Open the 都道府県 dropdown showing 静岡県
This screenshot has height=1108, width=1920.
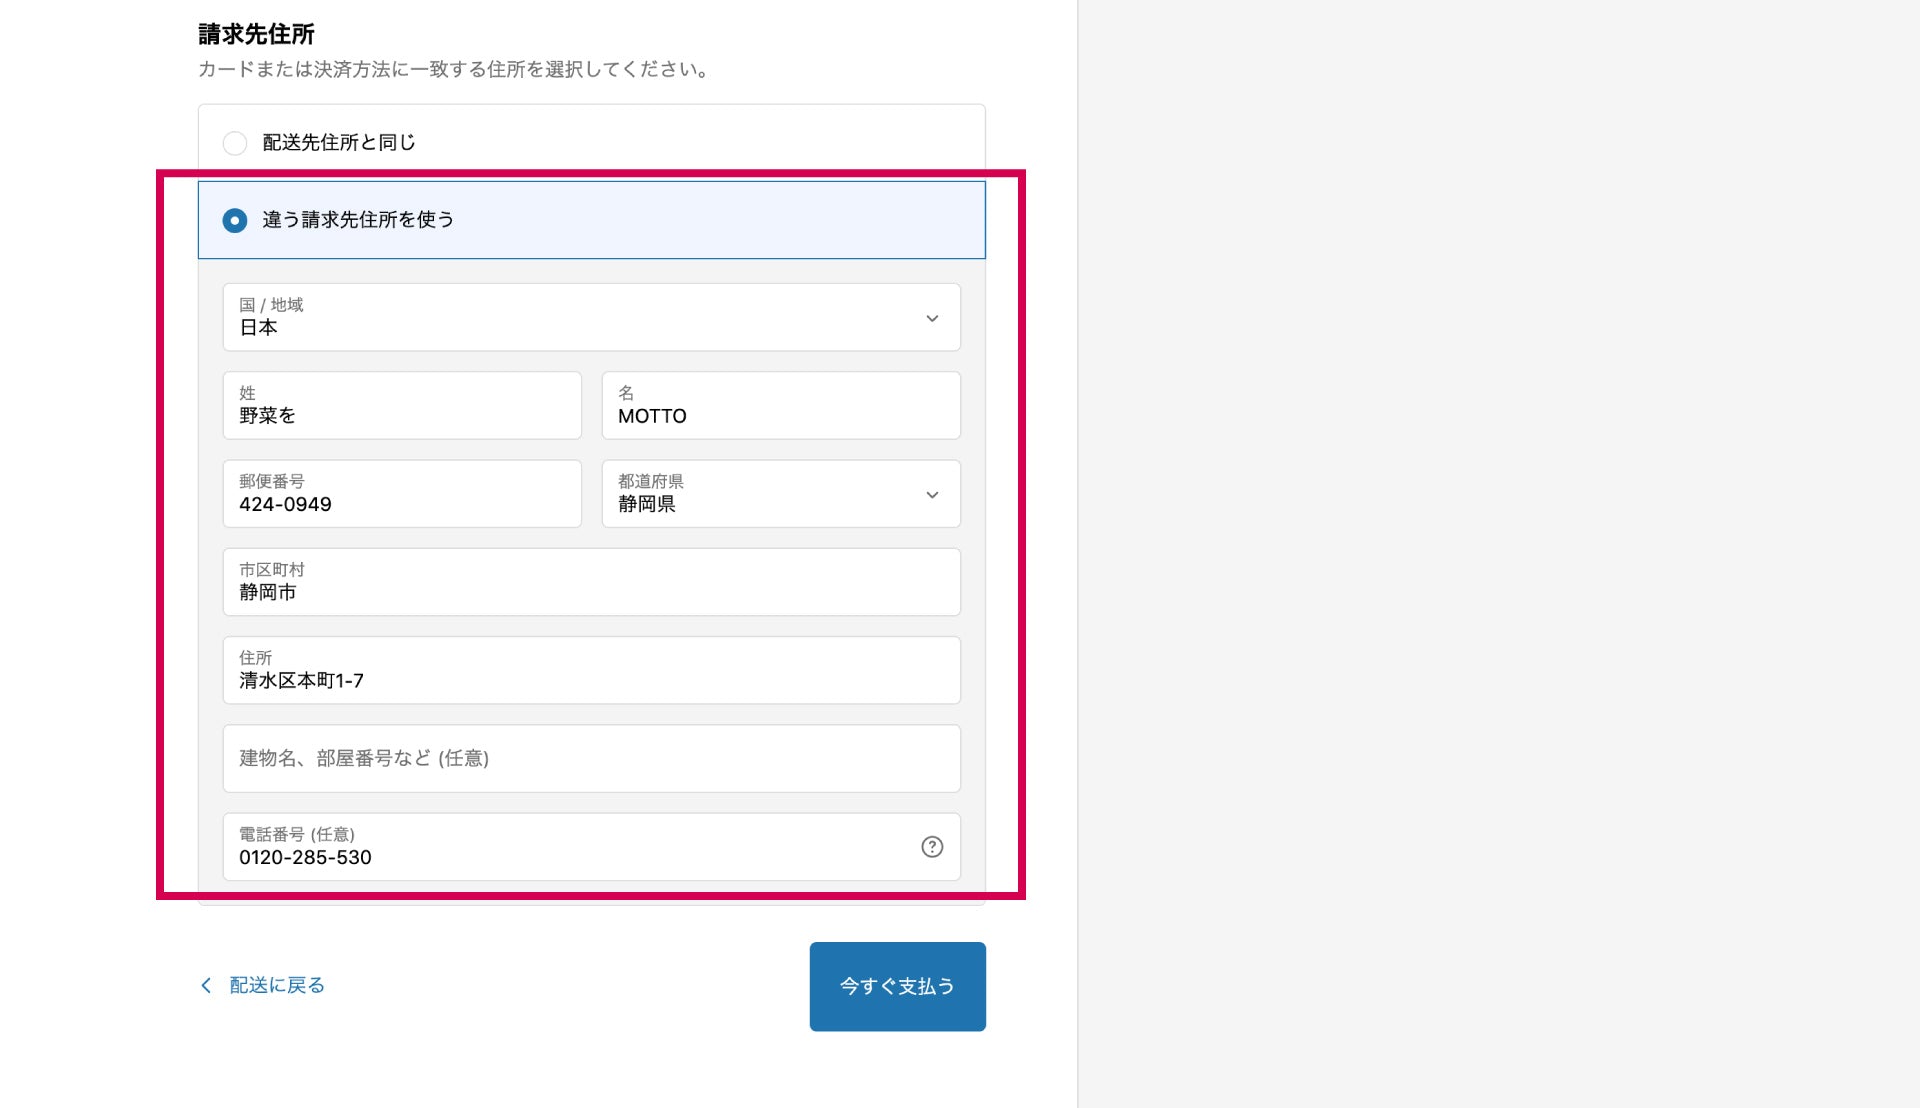(760, 495)
